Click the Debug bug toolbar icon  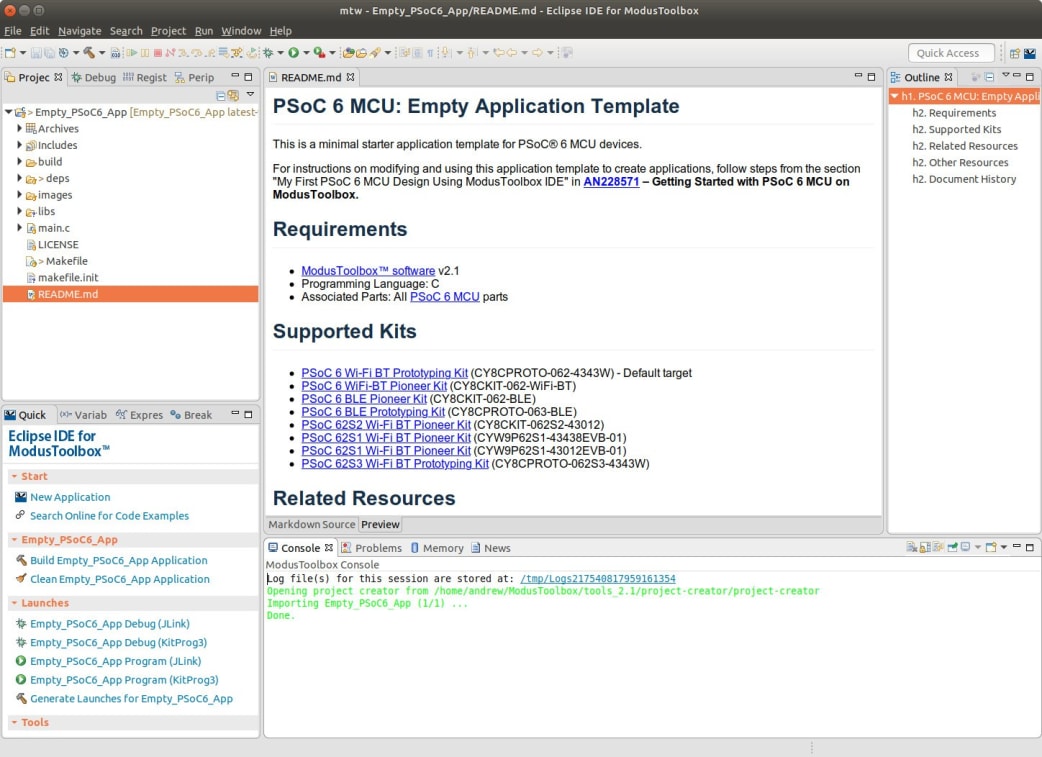point(267,53)
